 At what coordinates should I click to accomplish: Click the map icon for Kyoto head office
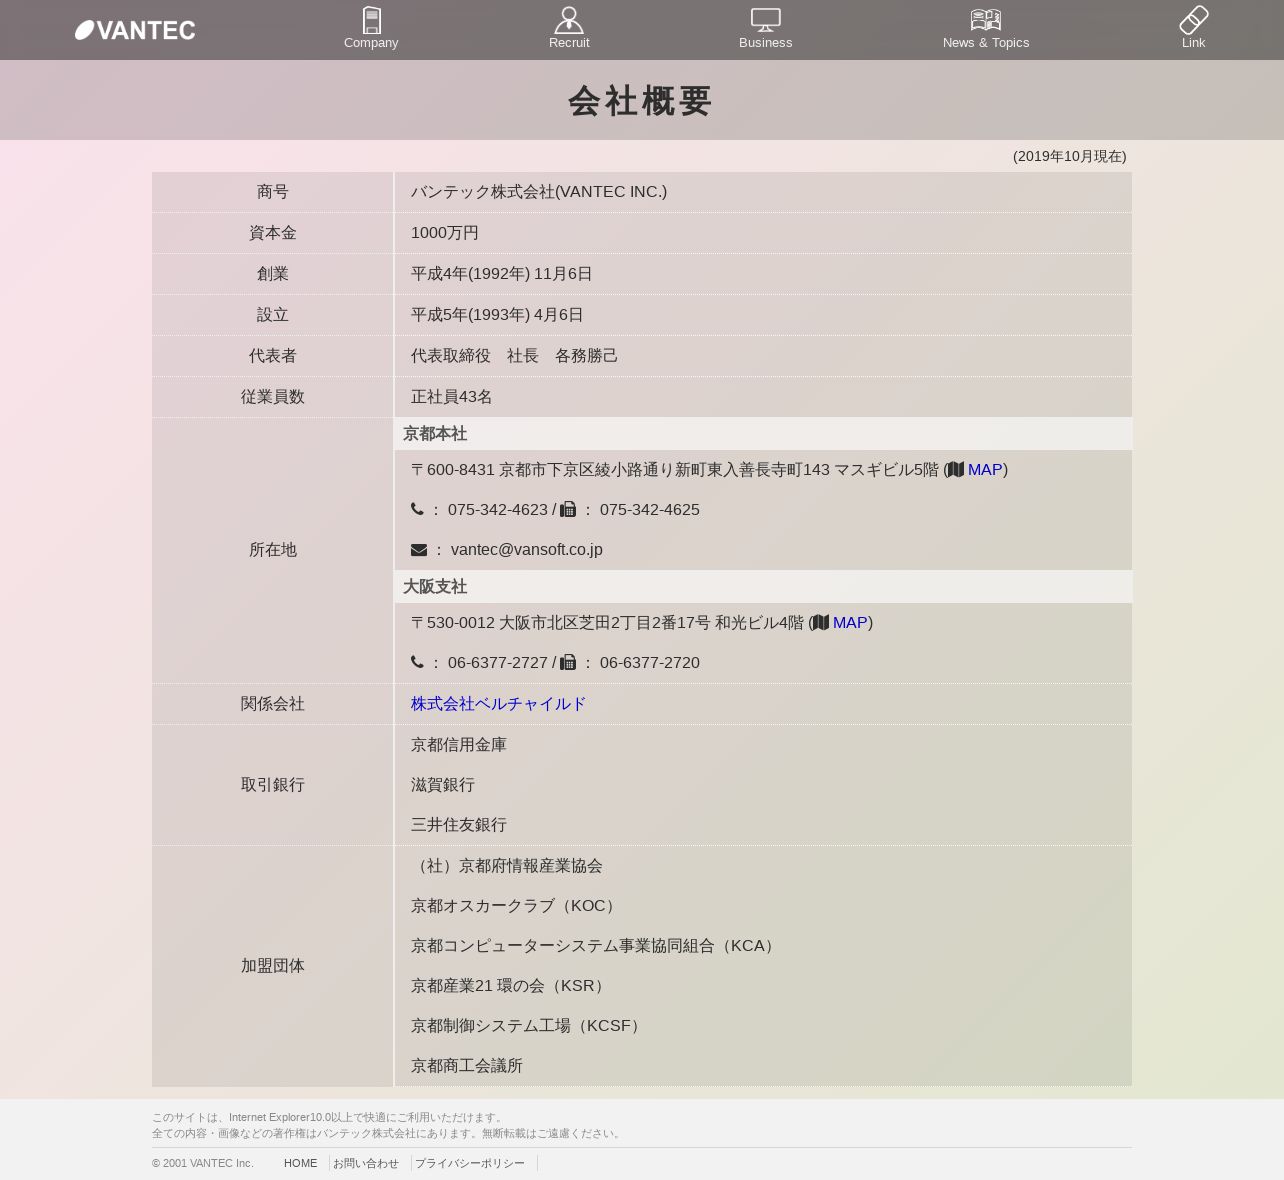[x=956, y=470]
